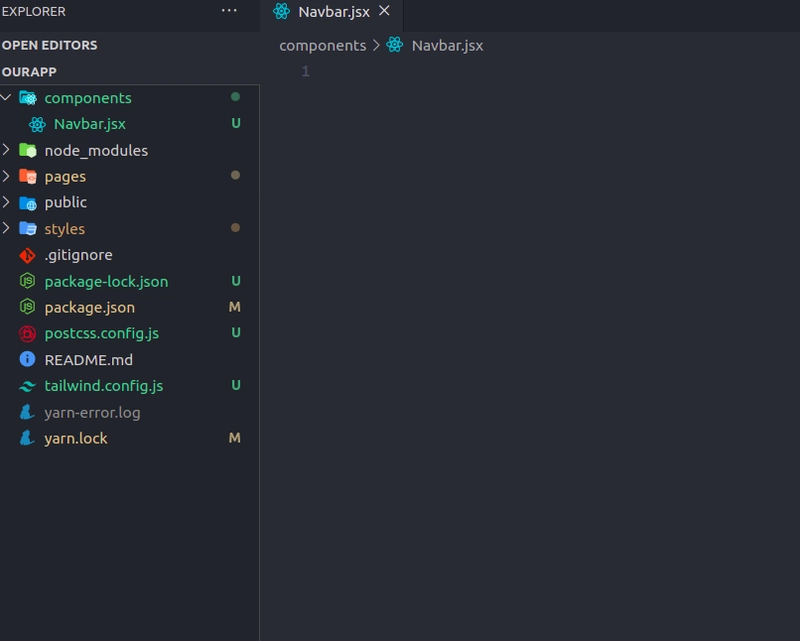Expand the OPEN EDITORS section

49,45
